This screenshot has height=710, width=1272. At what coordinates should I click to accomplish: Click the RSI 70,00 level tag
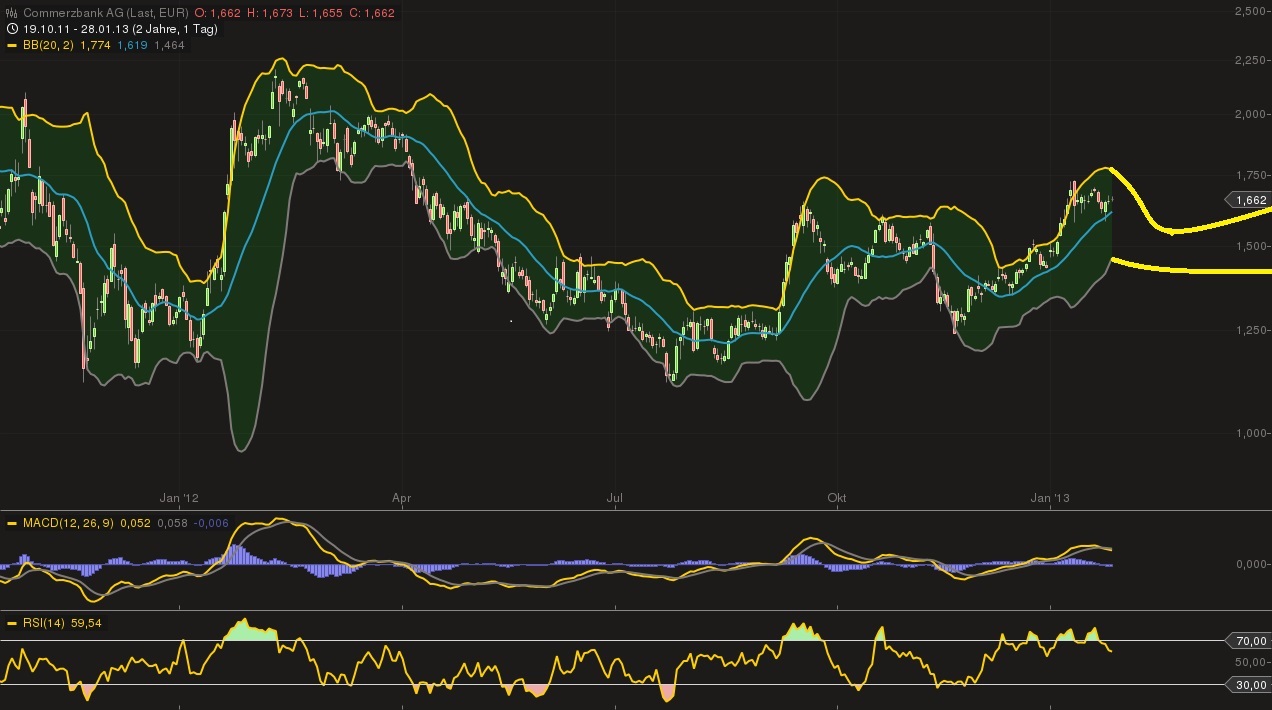tap(1248, 641)
